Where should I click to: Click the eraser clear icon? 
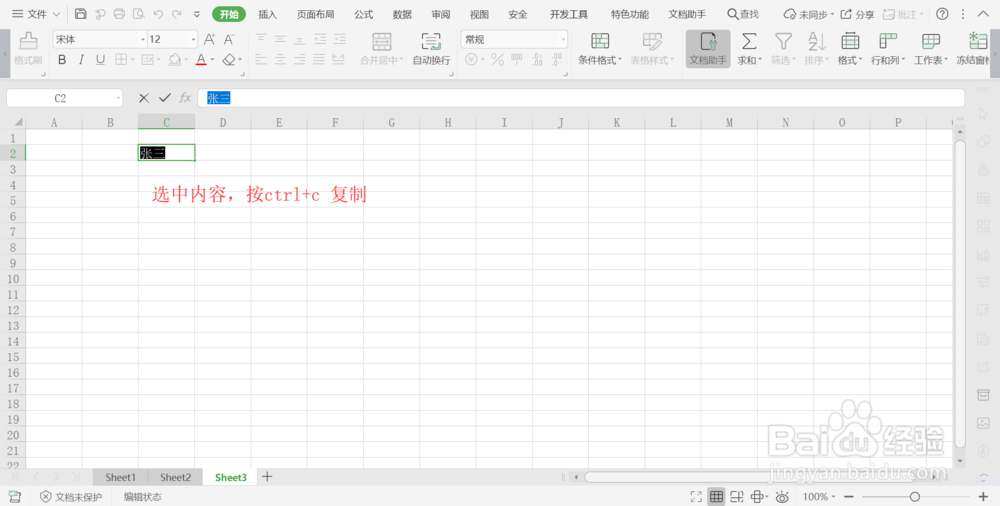pos(229,59)
